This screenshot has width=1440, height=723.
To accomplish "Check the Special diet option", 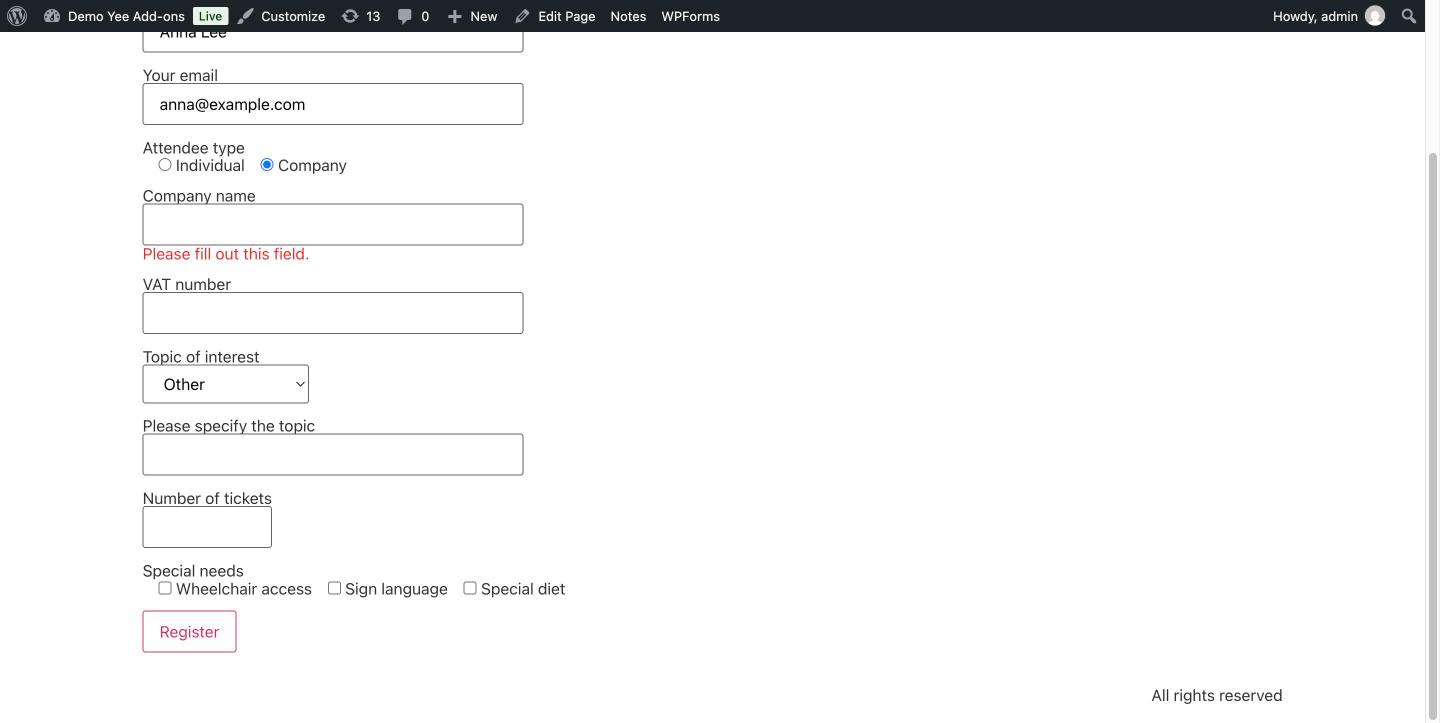I will click(470, 588).
